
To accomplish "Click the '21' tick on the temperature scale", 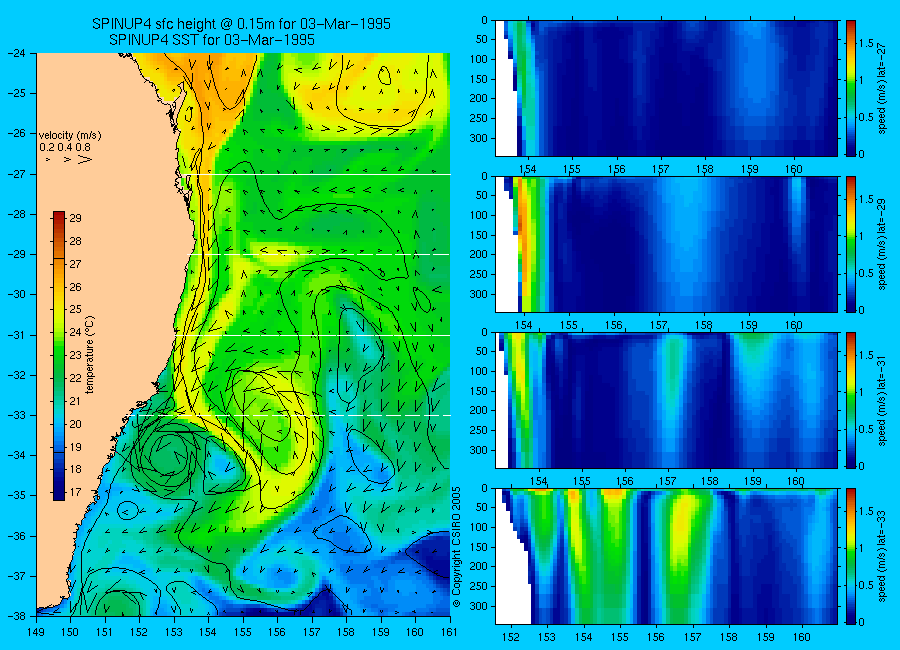I will coord(75,401).
